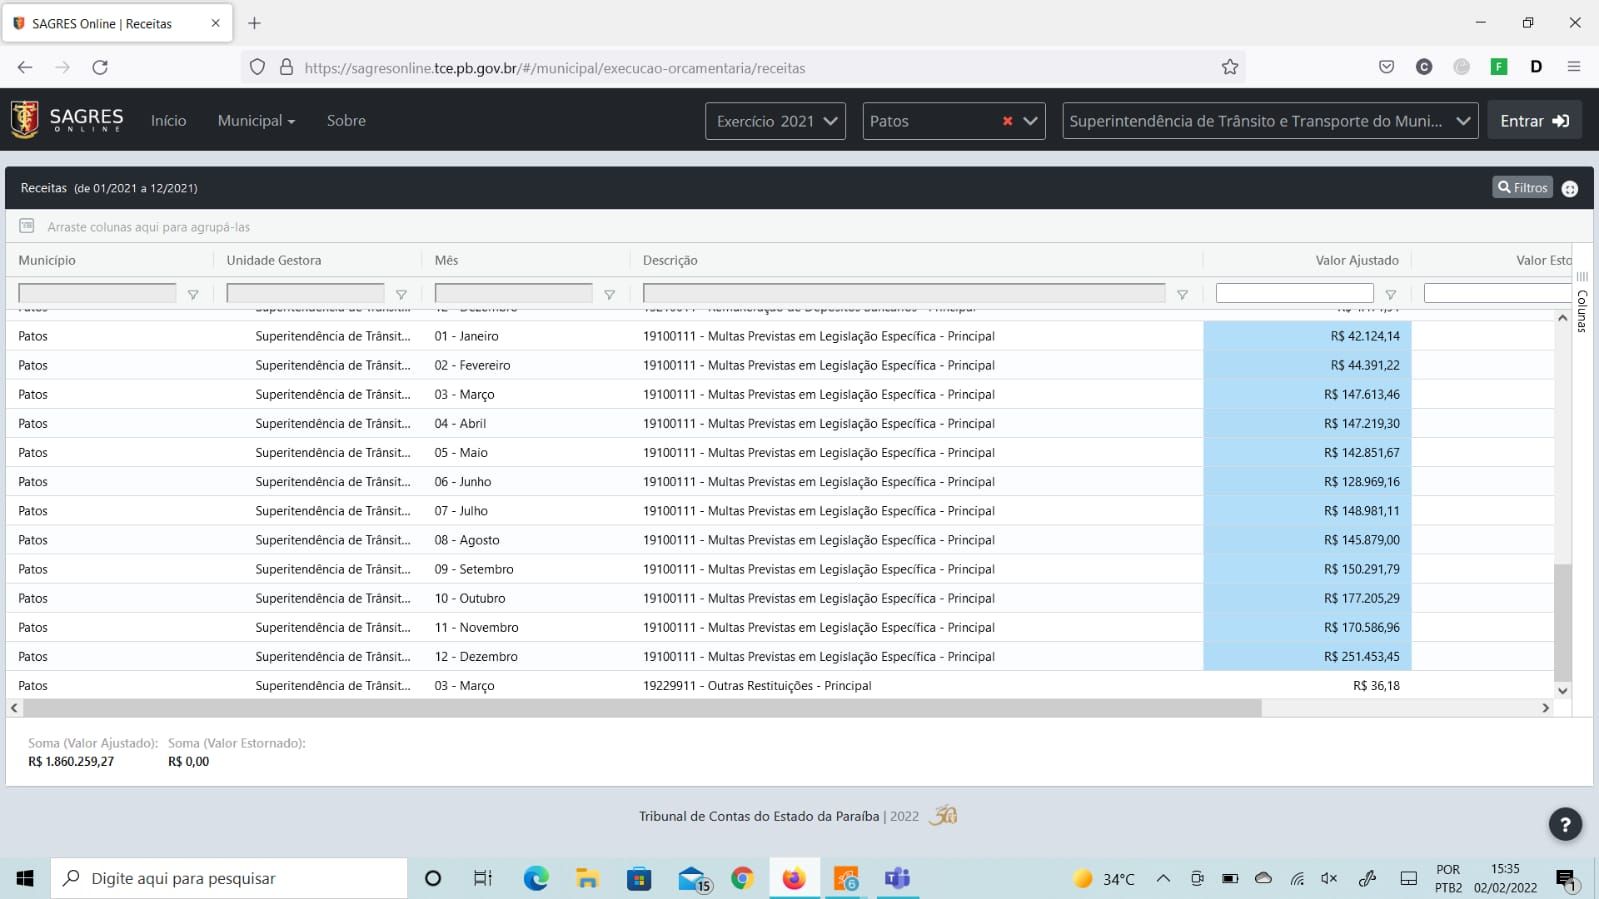Open Mail app from taskbar

(x=692, y=878)
